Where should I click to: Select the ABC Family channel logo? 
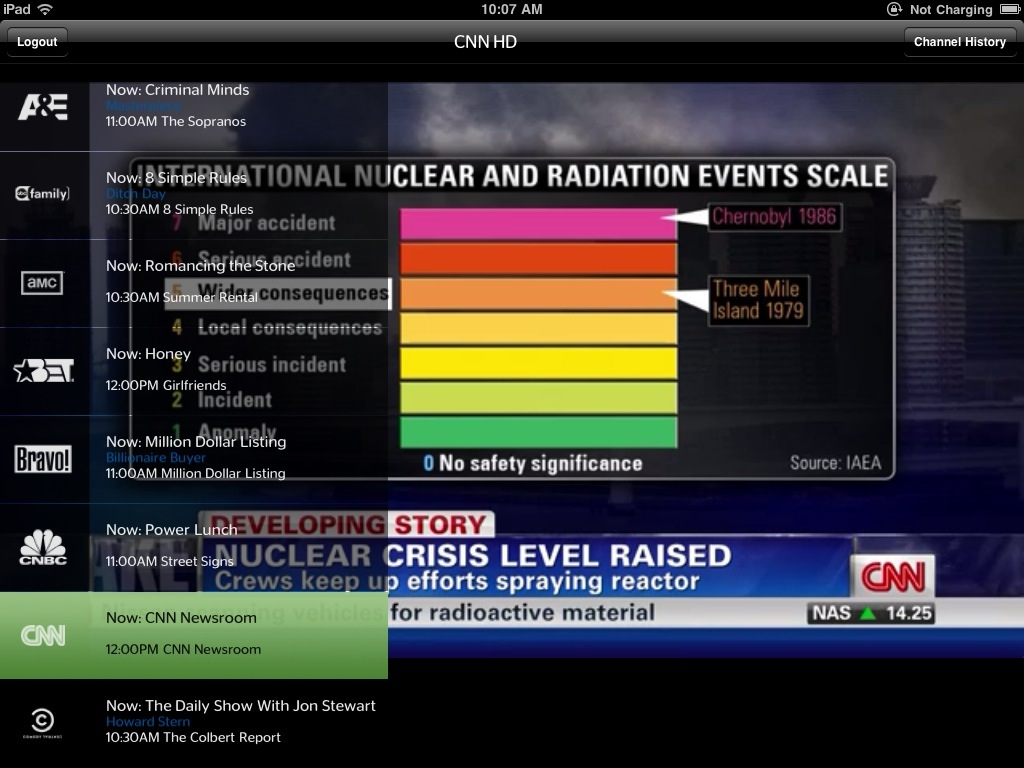tap(43, 194)
